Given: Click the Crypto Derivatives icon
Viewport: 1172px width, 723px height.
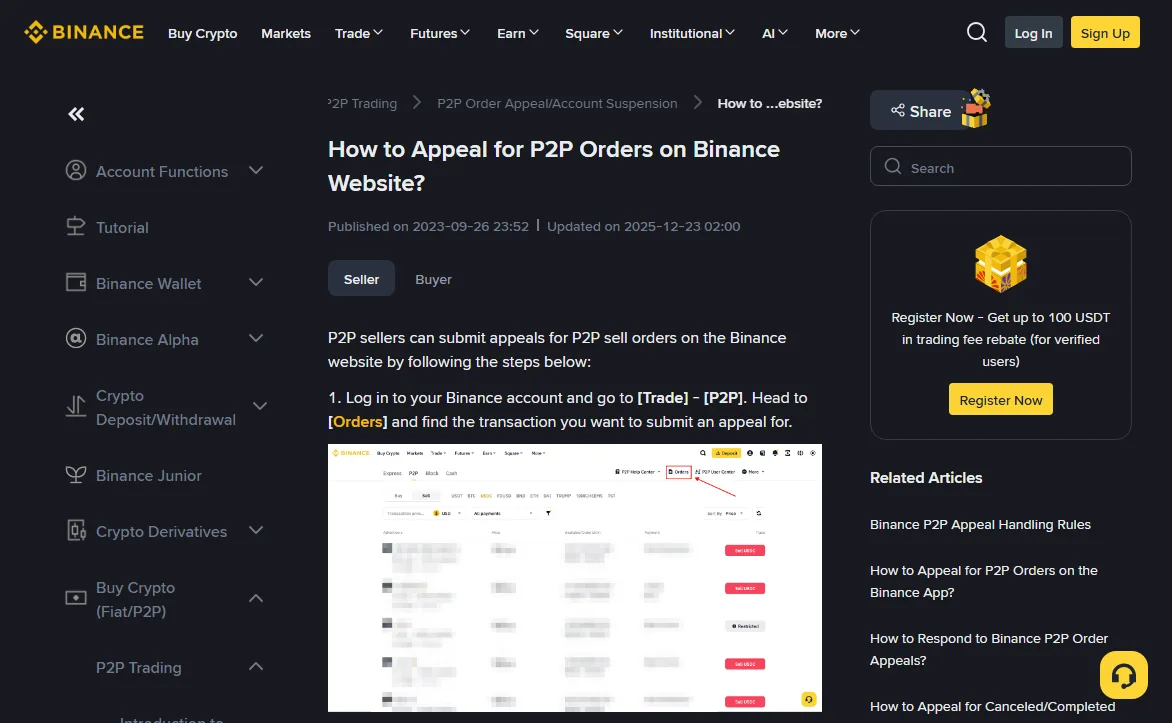Looking at the screenshot, I should (75, 530).
